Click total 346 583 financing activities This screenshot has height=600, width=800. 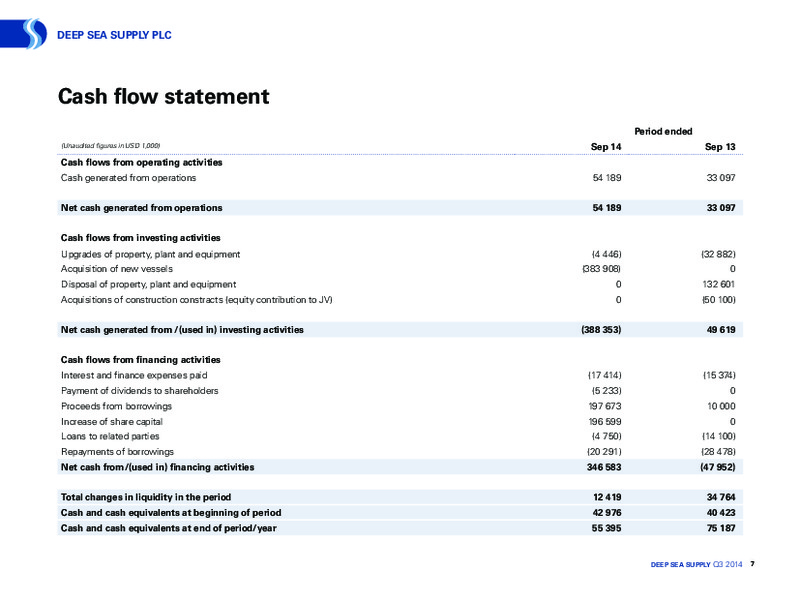point(605,467)
